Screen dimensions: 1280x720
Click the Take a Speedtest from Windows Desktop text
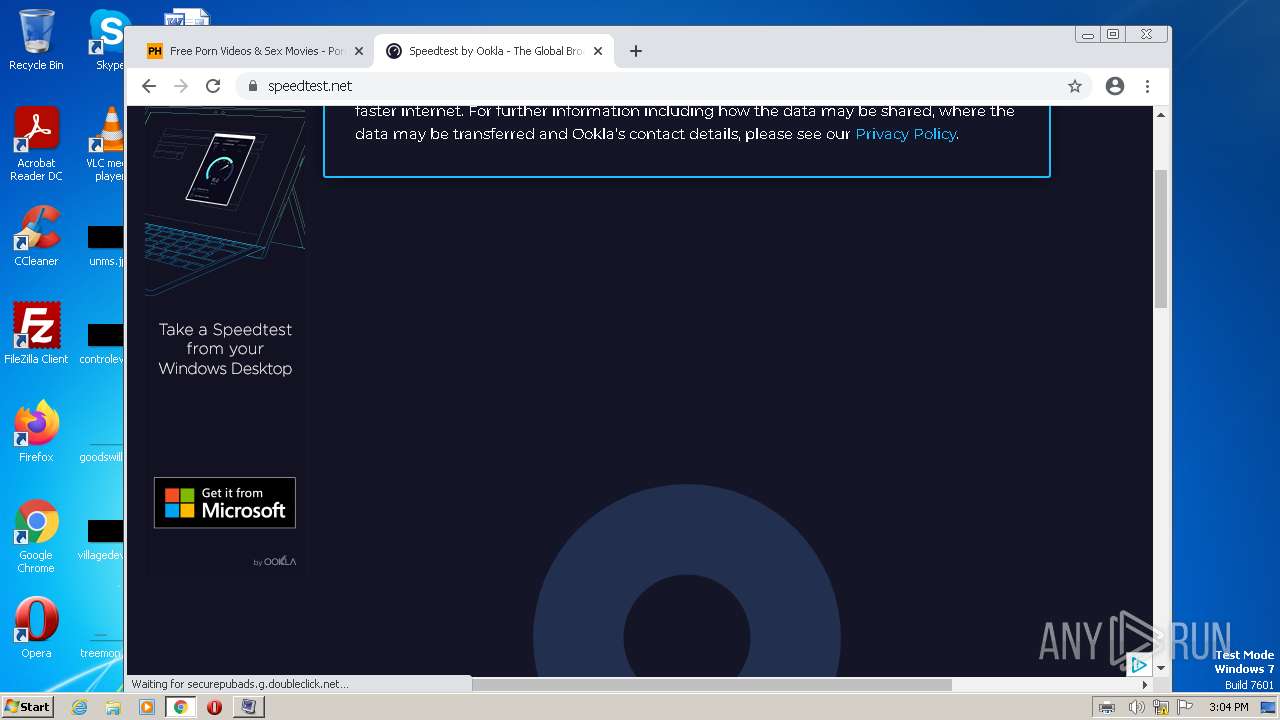tap(225, 349)
